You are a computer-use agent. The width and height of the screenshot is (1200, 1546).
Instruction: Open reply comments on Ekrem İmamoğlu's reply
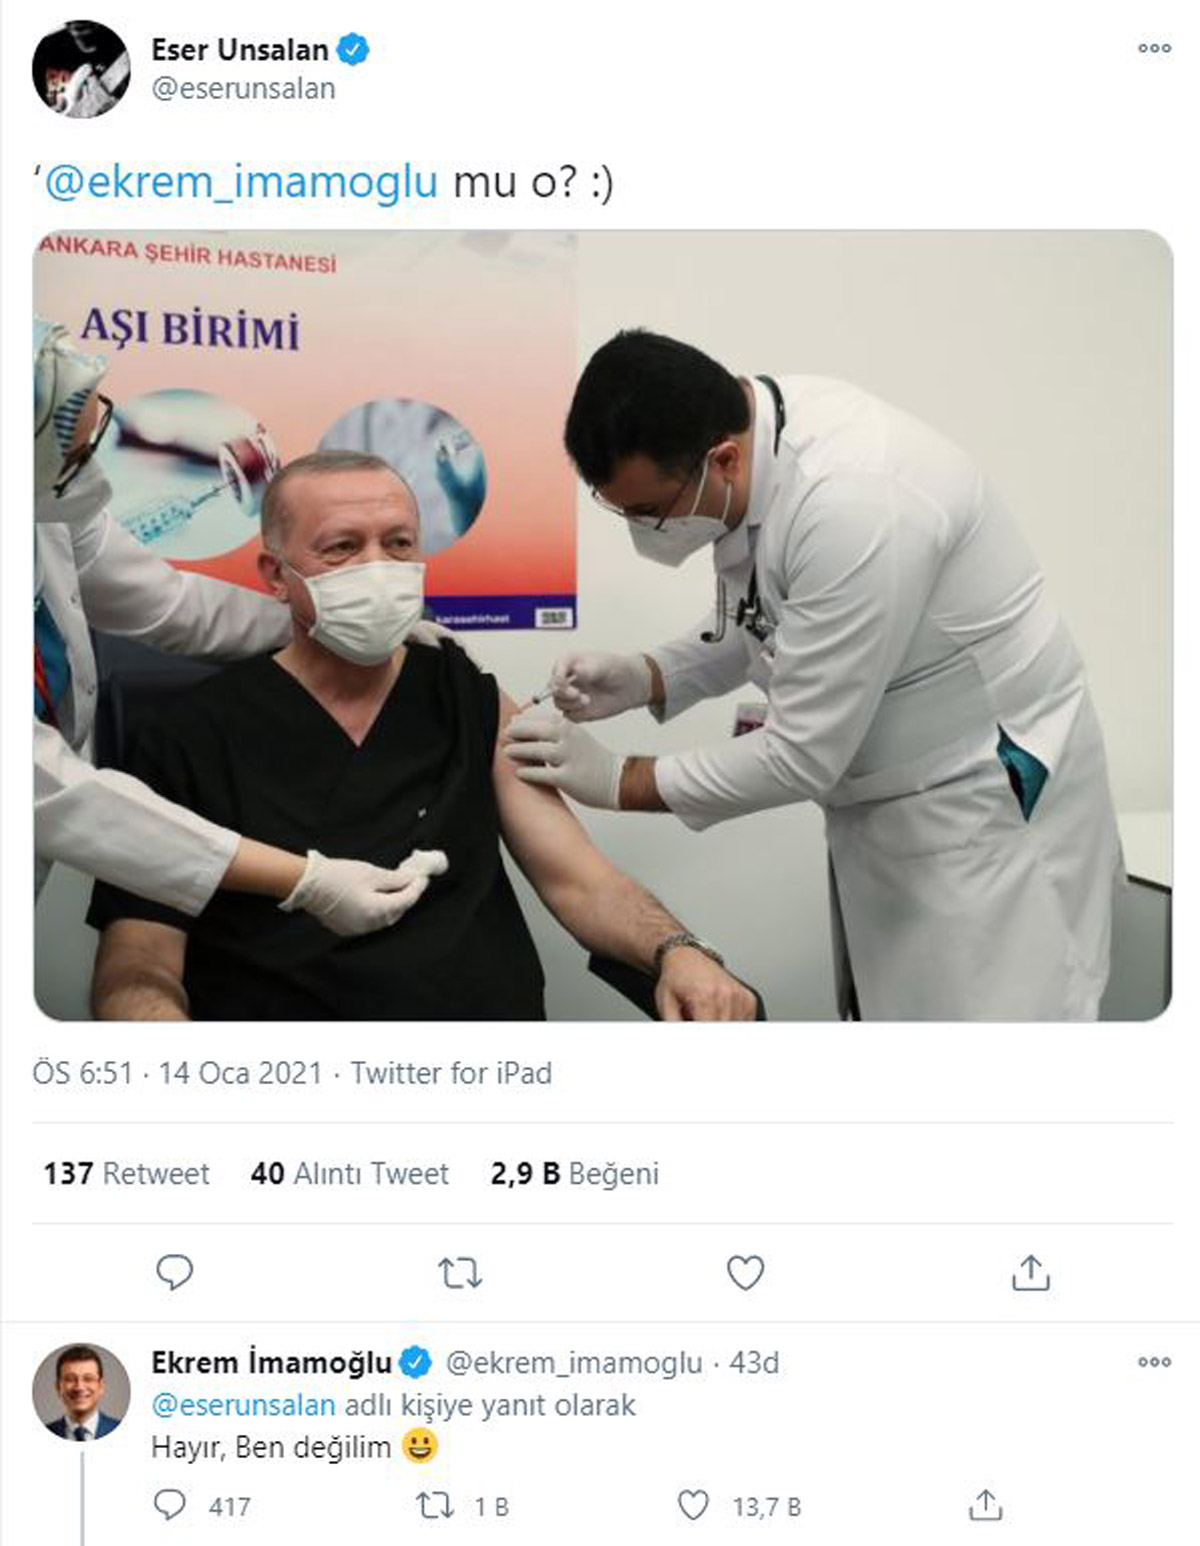pos(171,1505)
